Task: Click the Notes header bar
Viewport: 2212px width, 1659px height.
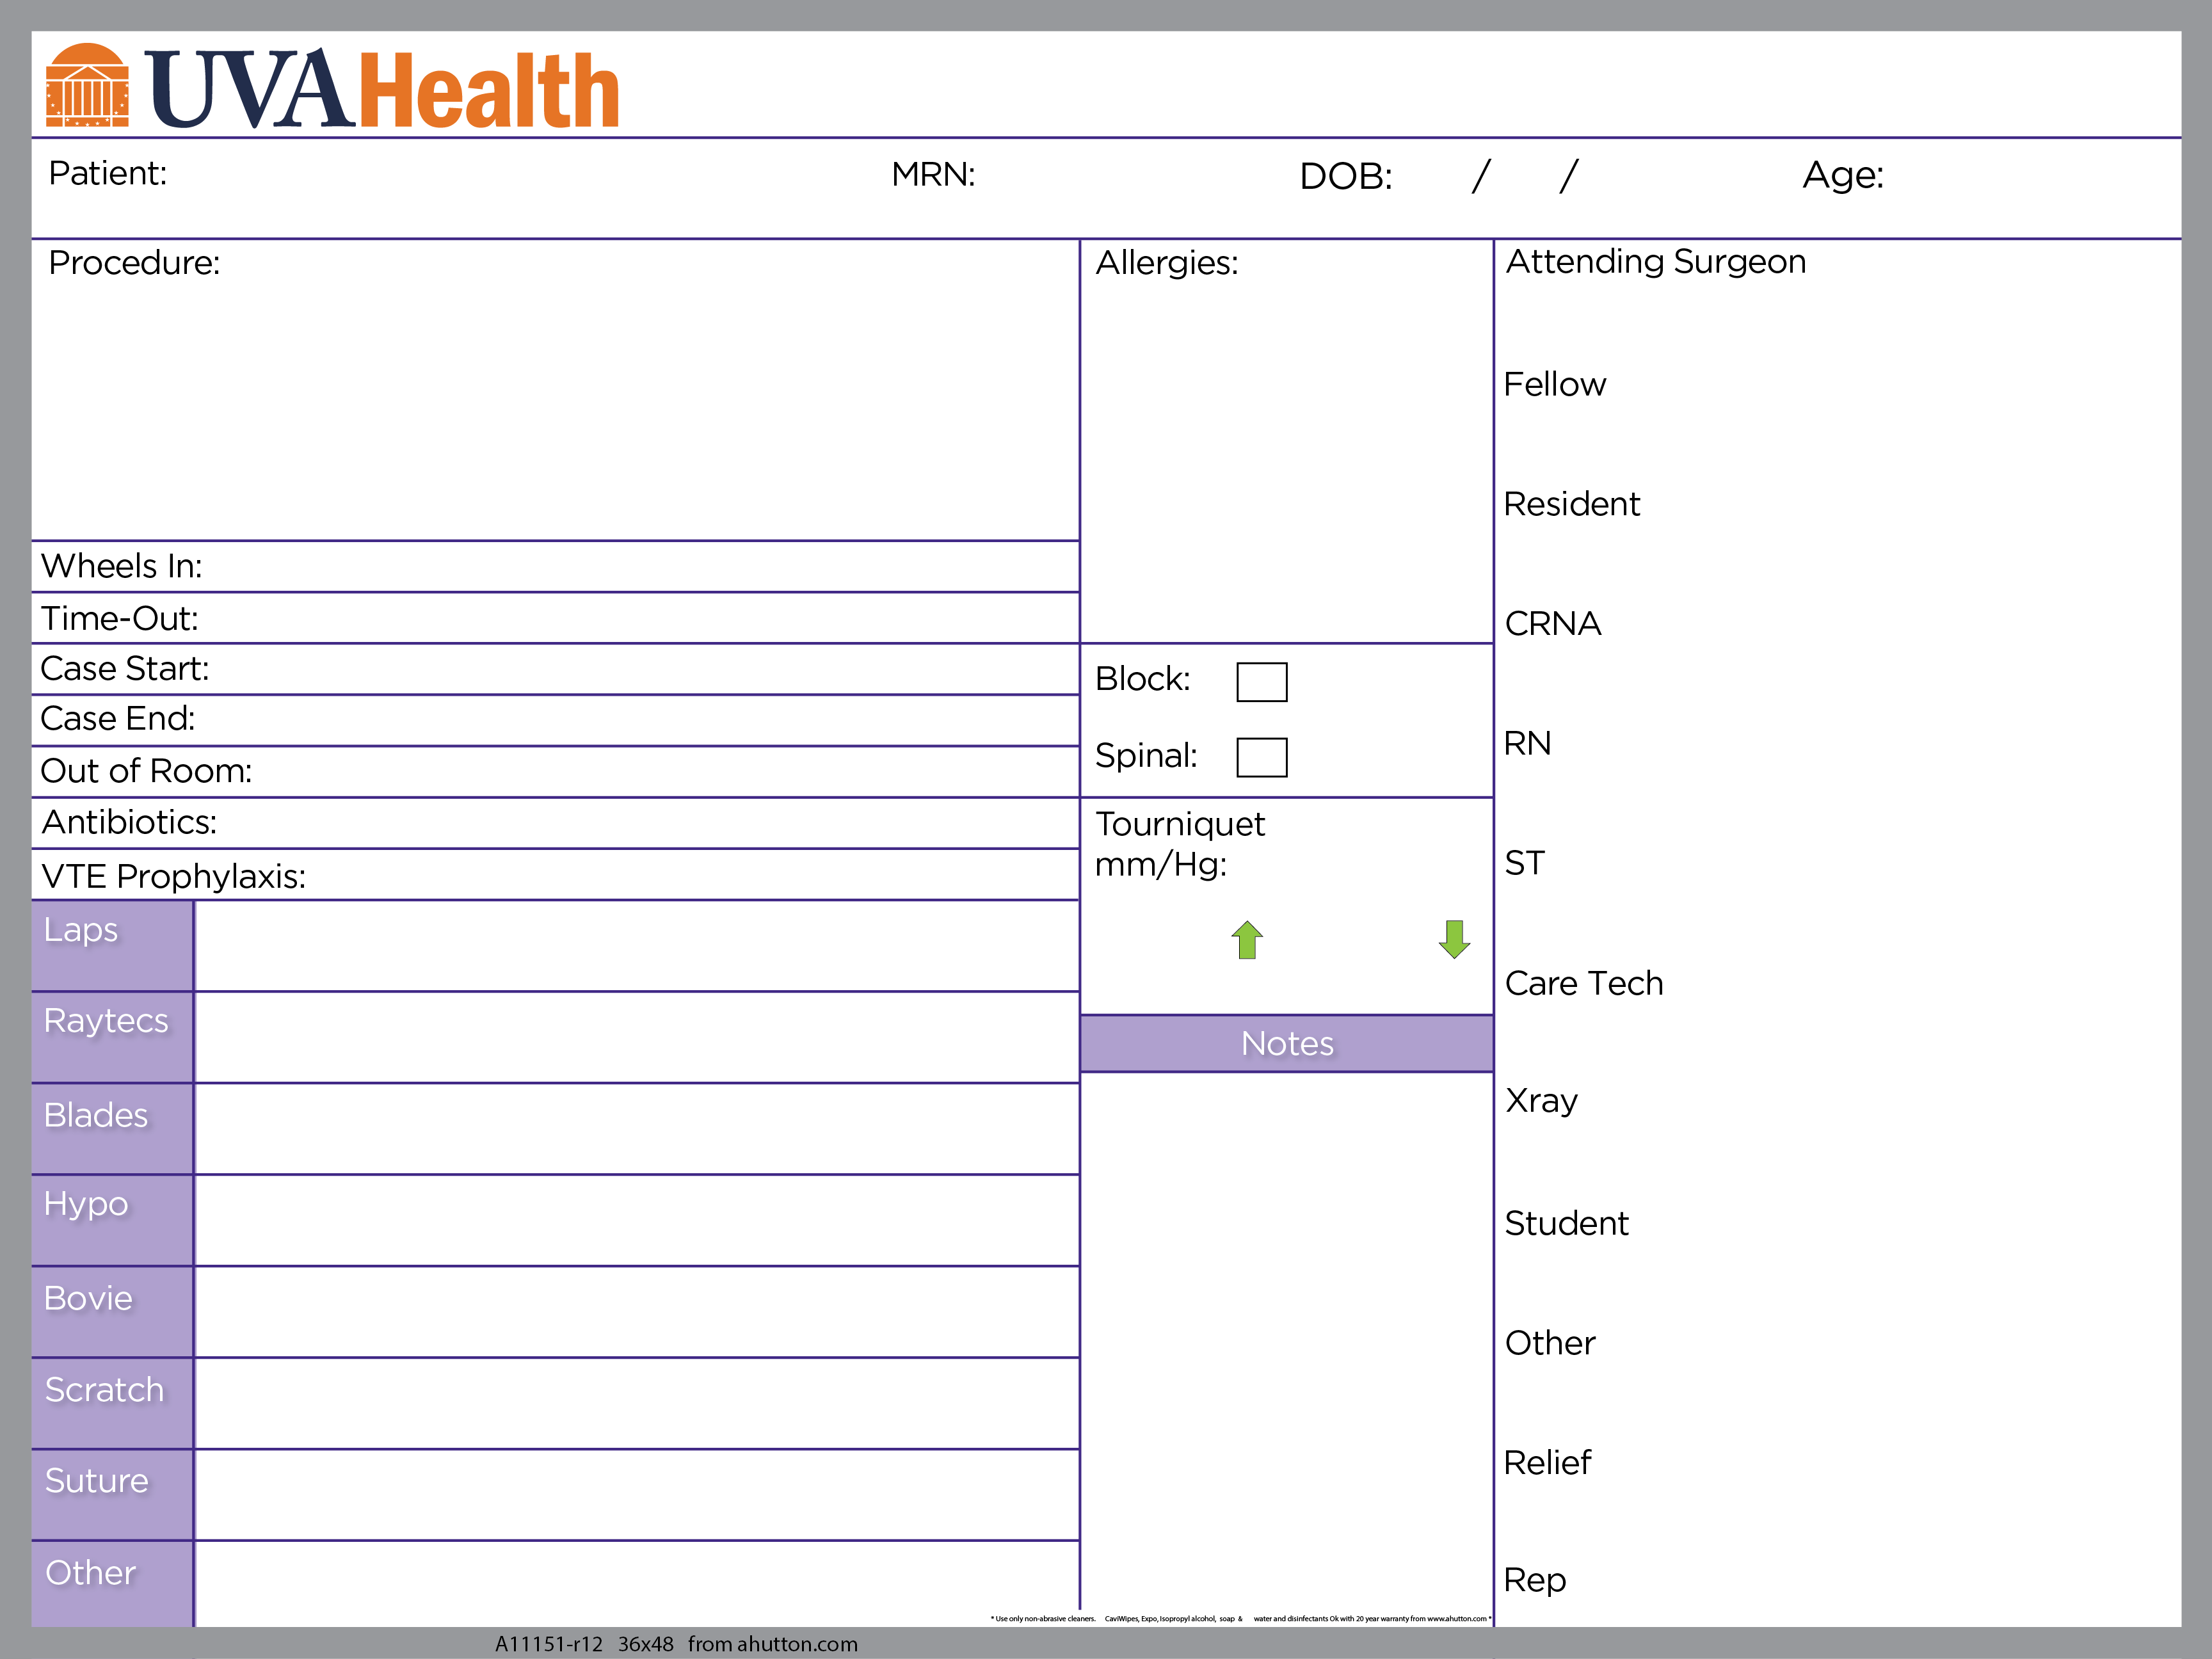Action: pos(1287,1044)
